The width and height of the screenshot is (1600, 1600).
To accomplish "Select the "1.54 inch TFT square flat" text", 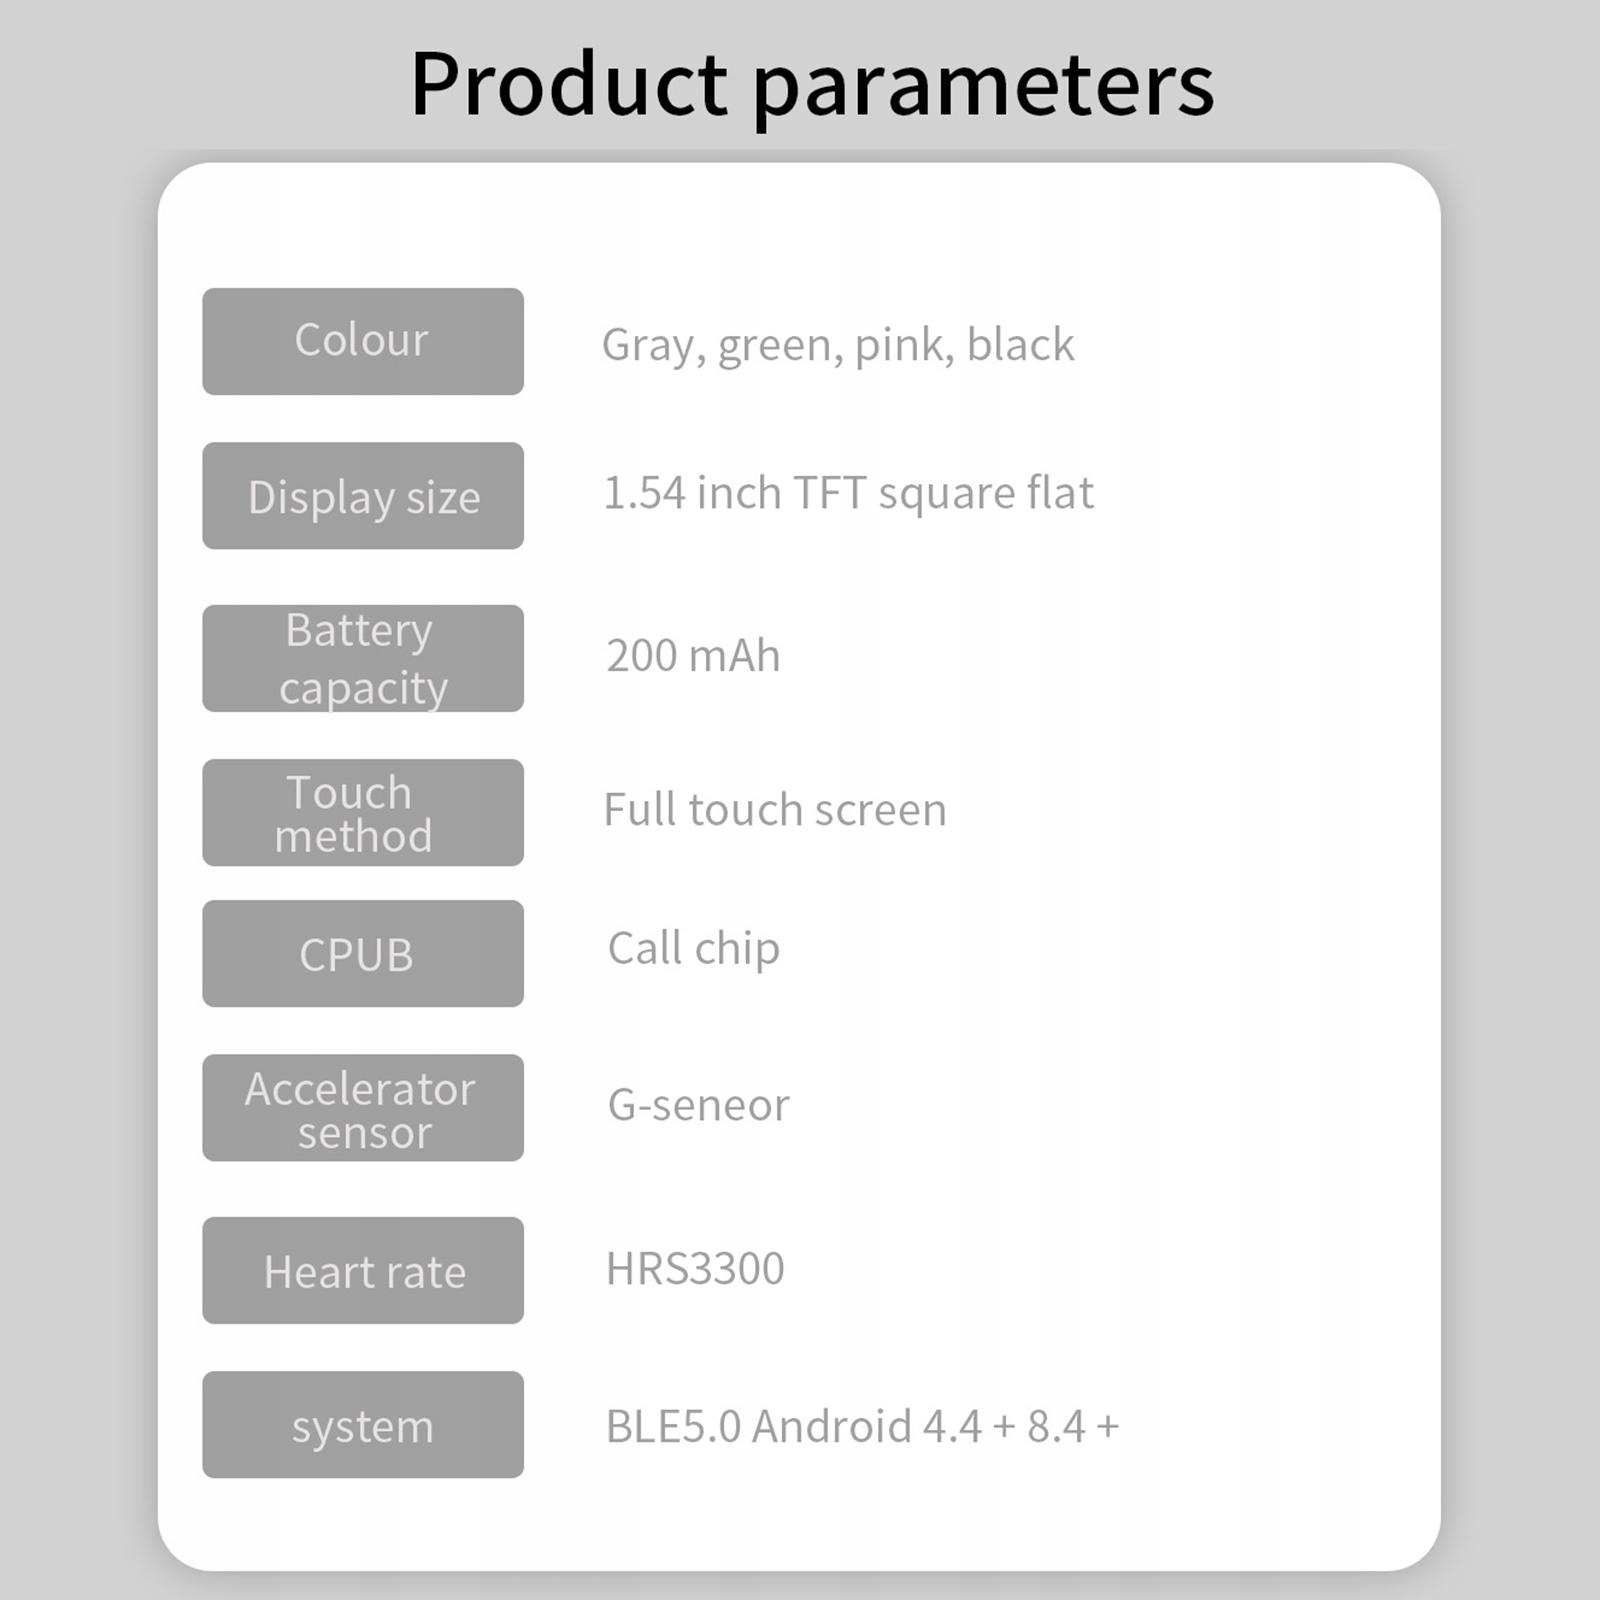I will (x=848, y=493).
